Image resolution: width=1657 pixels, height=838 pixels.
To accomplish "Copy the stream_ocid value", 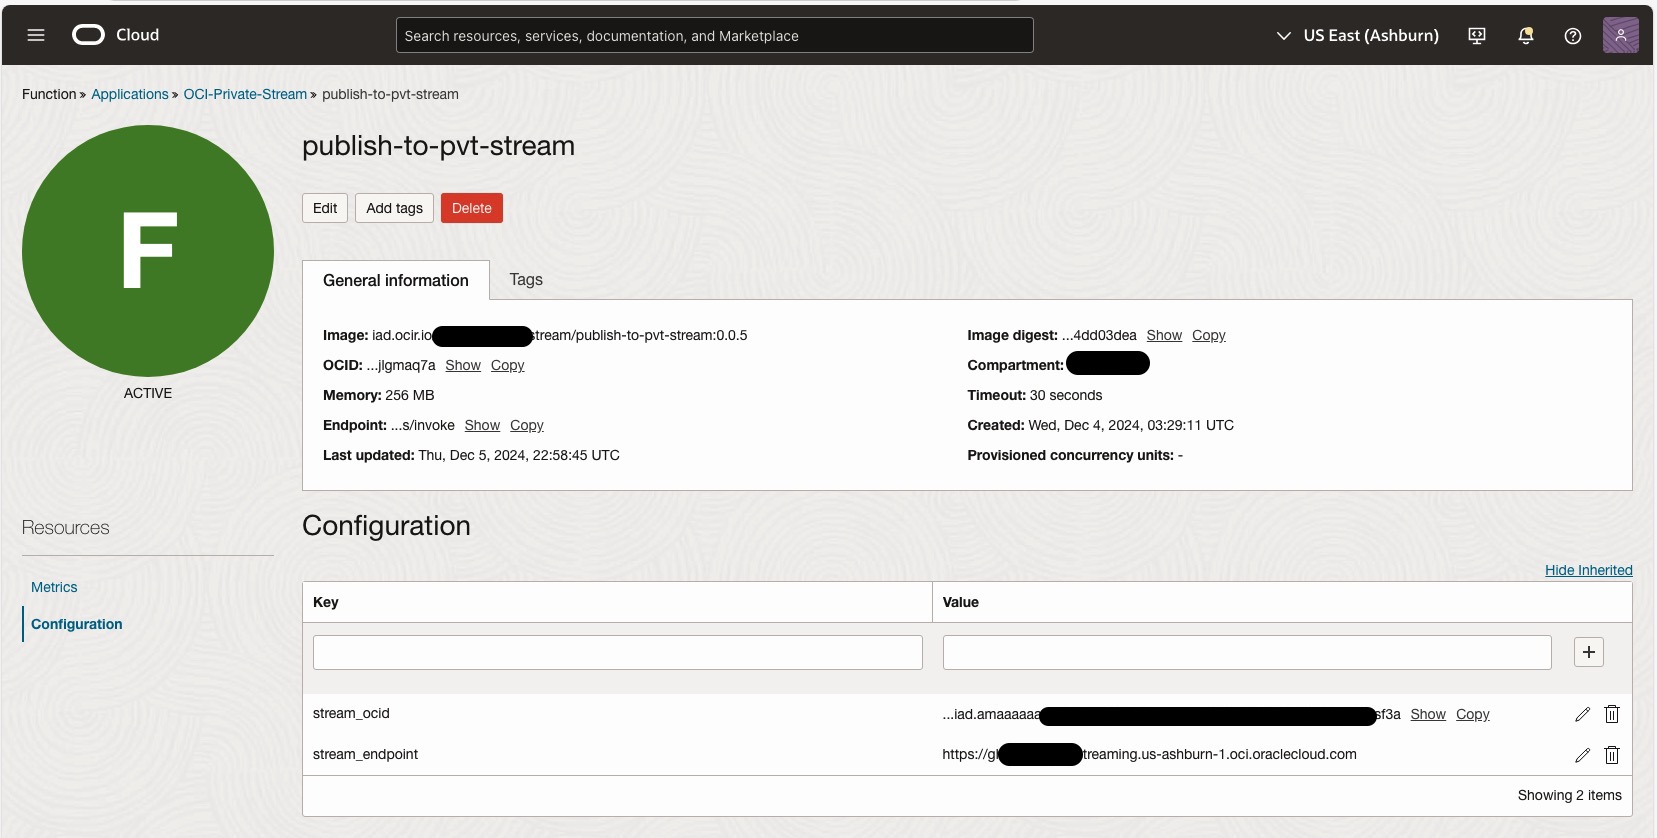I will tap(1473, 714).
